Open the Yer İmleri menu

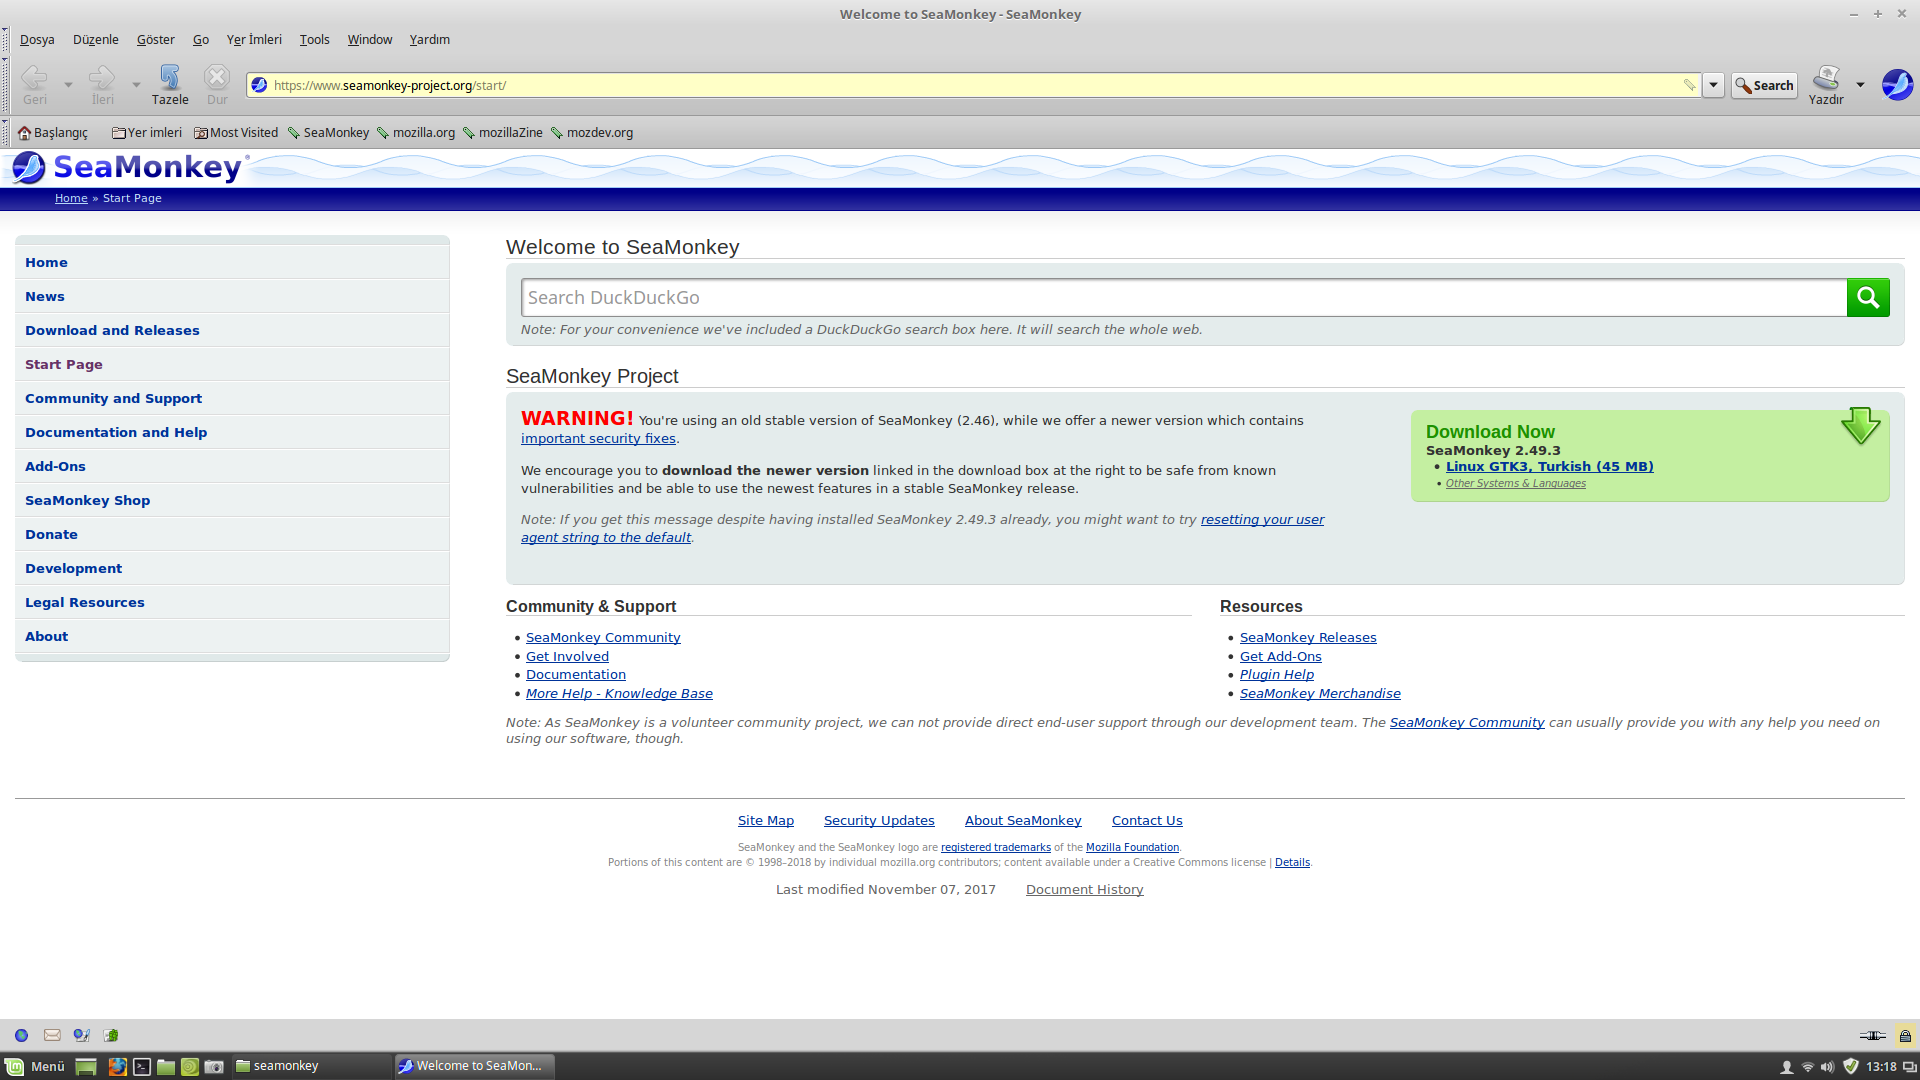pos(254,40)
